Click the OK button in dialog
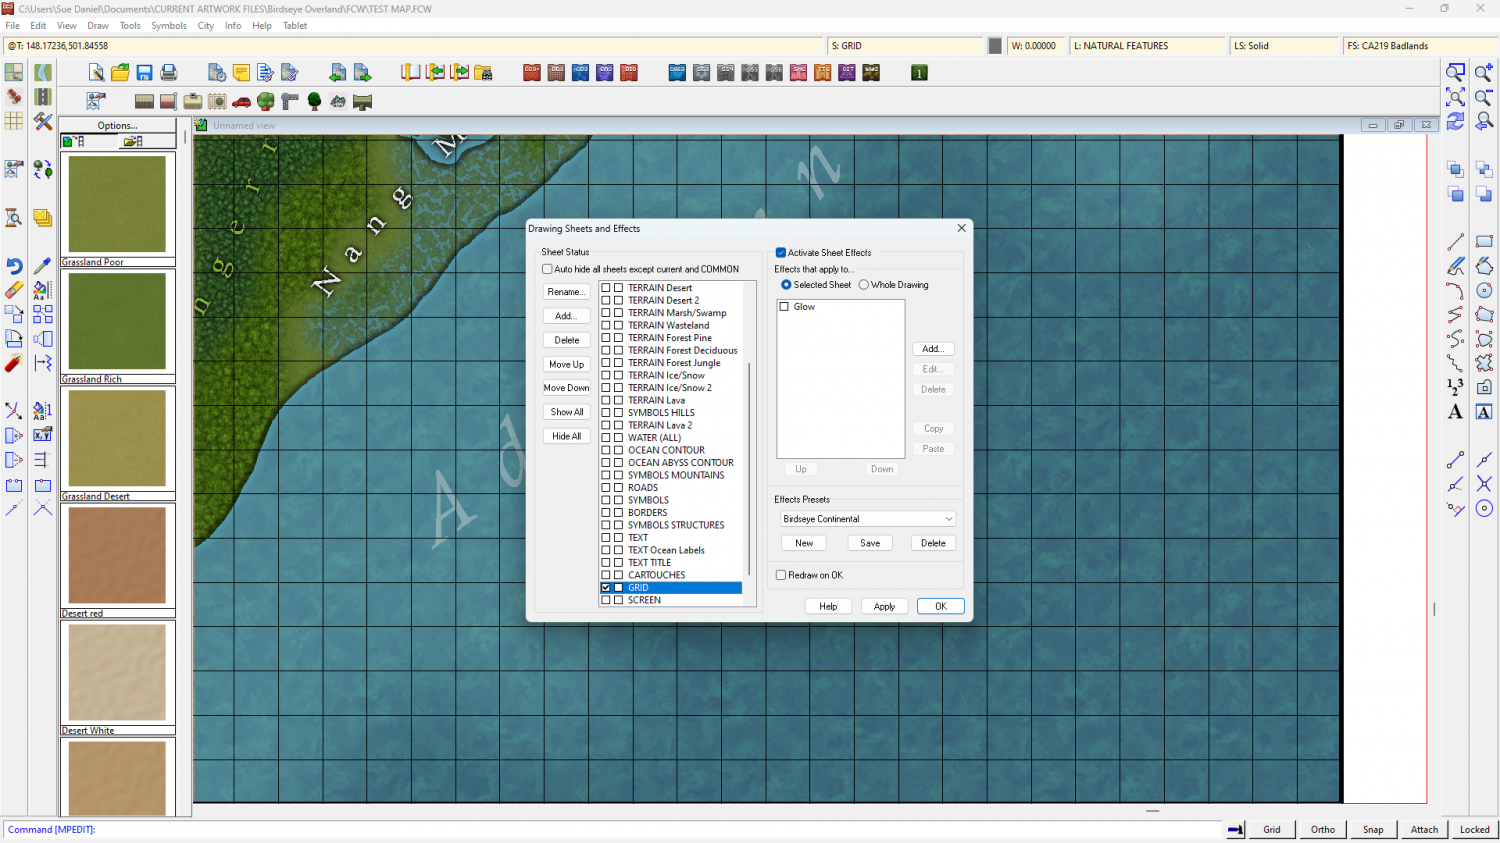1500x843 pixels. point(941,606)
